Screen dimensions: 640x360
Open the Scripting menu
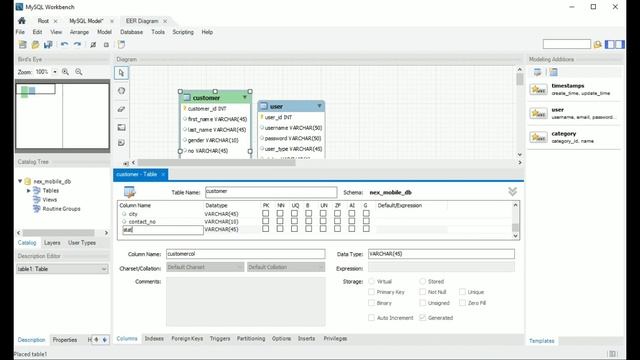(183, 32)
